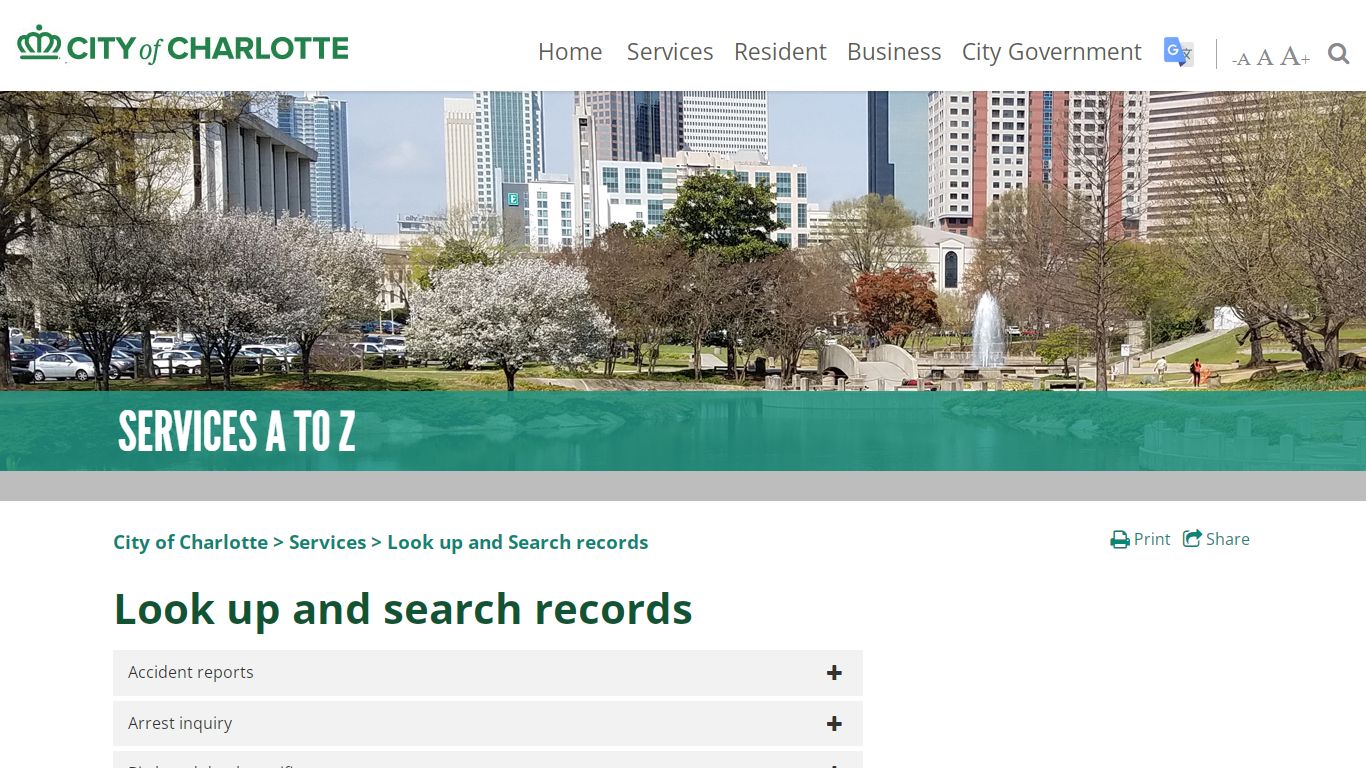Open the Resident menu
The width and height of the screenshot is (1366, 768).
(x=780, y=52)
